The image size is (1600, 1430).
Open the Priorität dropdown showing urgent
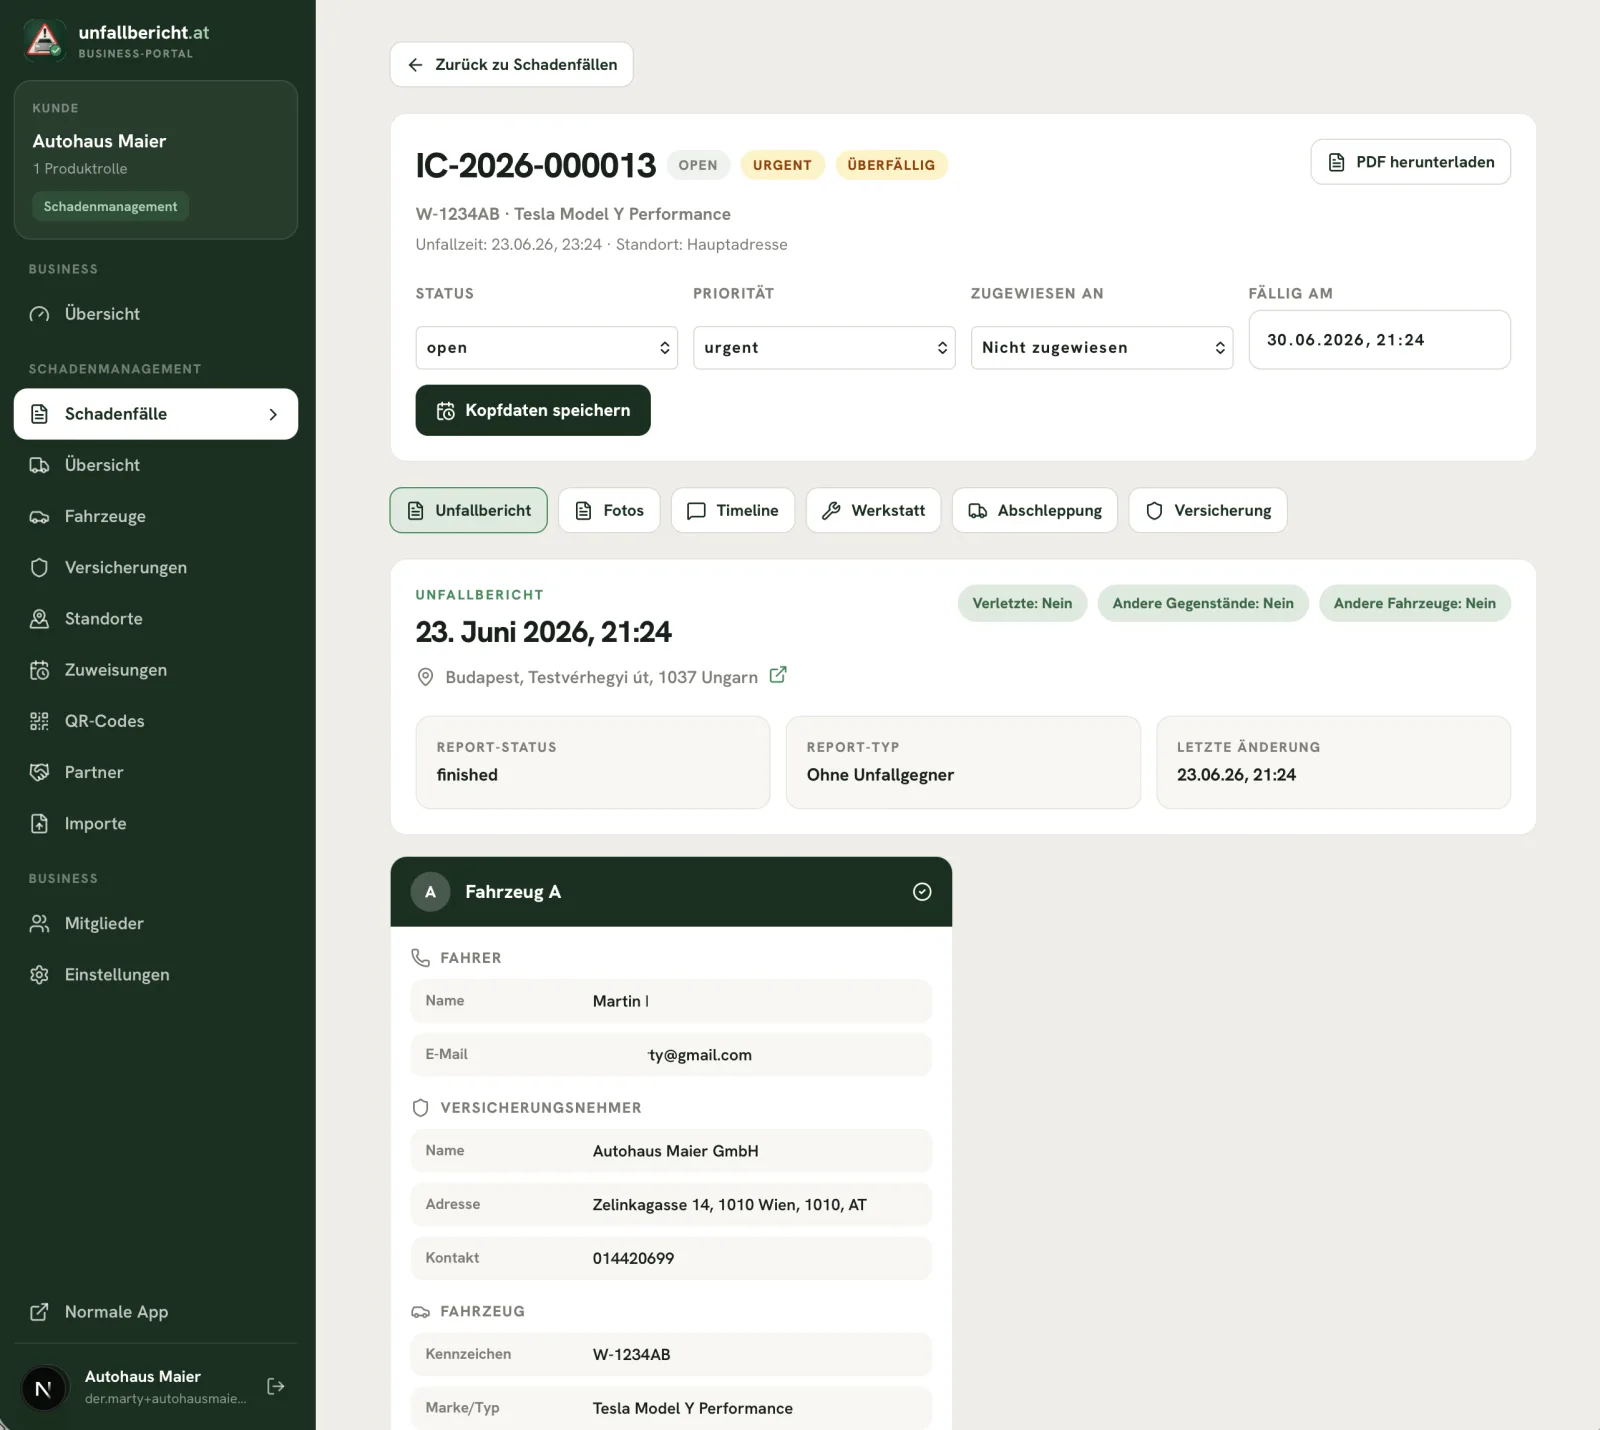[x=824, y=348]
